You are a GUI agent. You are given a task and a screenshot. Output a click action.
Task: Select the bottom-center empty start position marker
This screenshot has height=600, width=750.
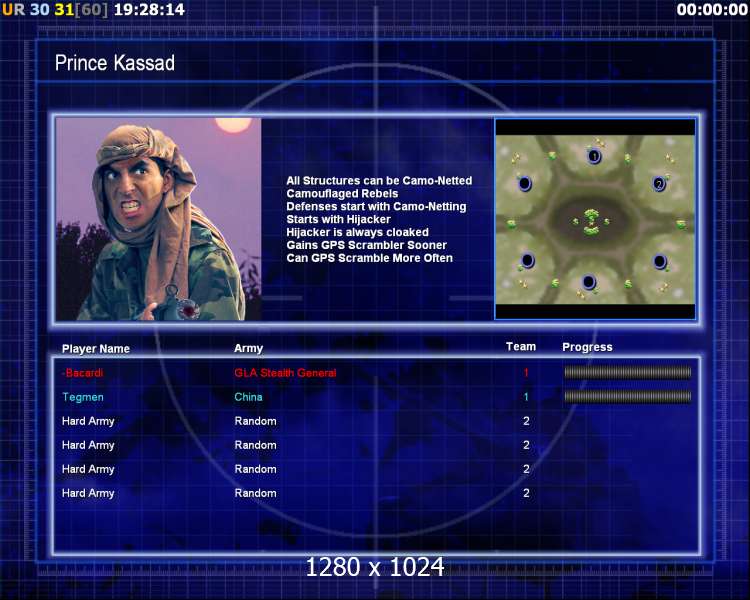(589, 282)
